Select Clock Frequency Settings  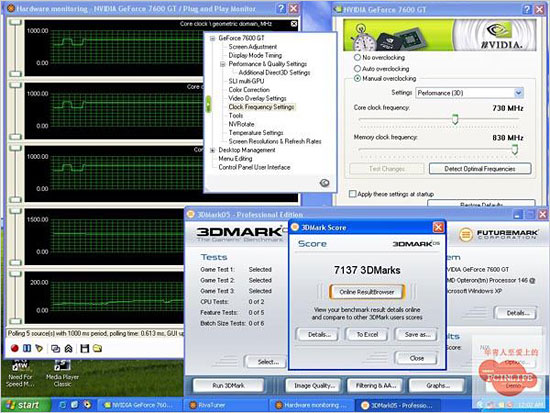pyautogui.click(x=261, y=107)
